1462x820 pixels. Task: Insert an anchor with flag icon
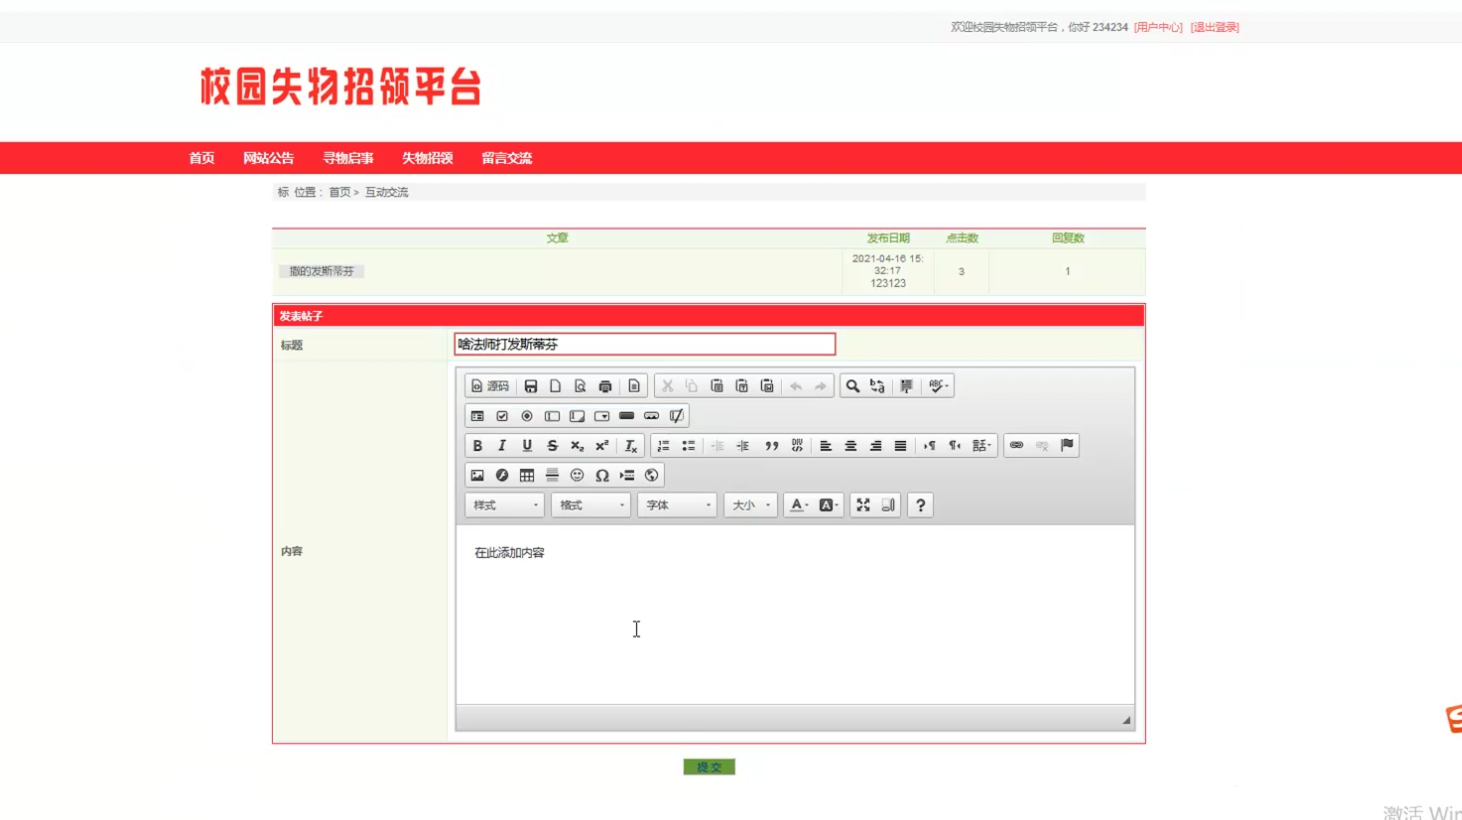click(x=1067, y=446)
